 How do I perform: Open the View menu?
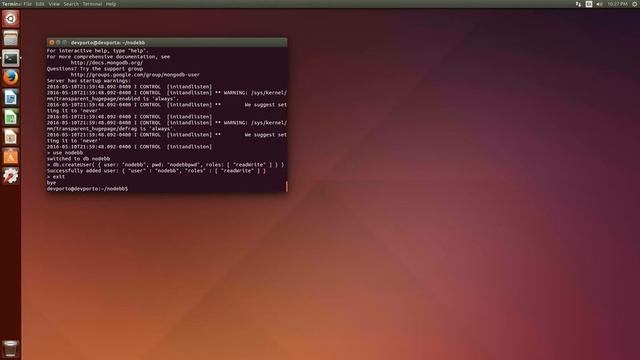tap(54, 4)
